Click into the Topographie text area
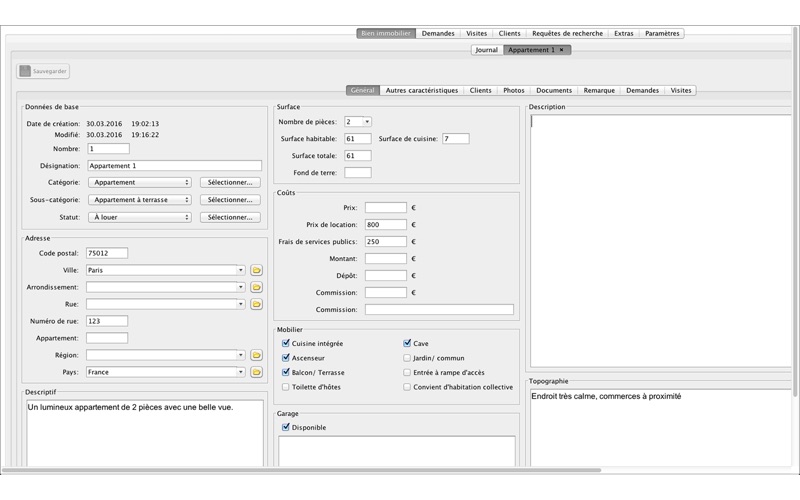 click(661, 428)
